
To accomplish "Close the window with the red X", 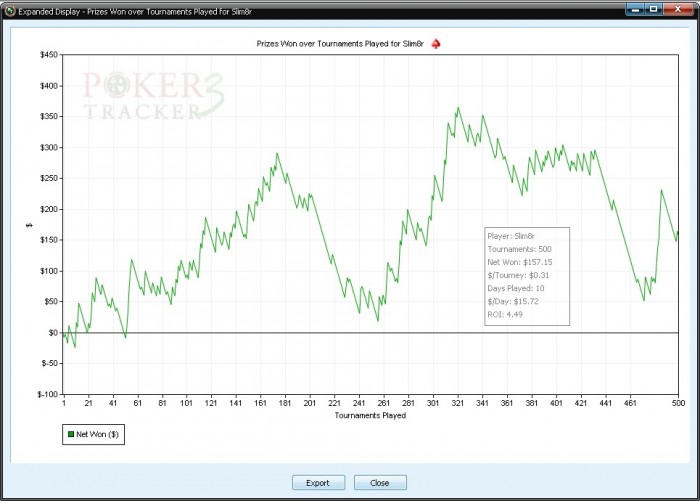I will pyautogui.click(x=678, y=8).
